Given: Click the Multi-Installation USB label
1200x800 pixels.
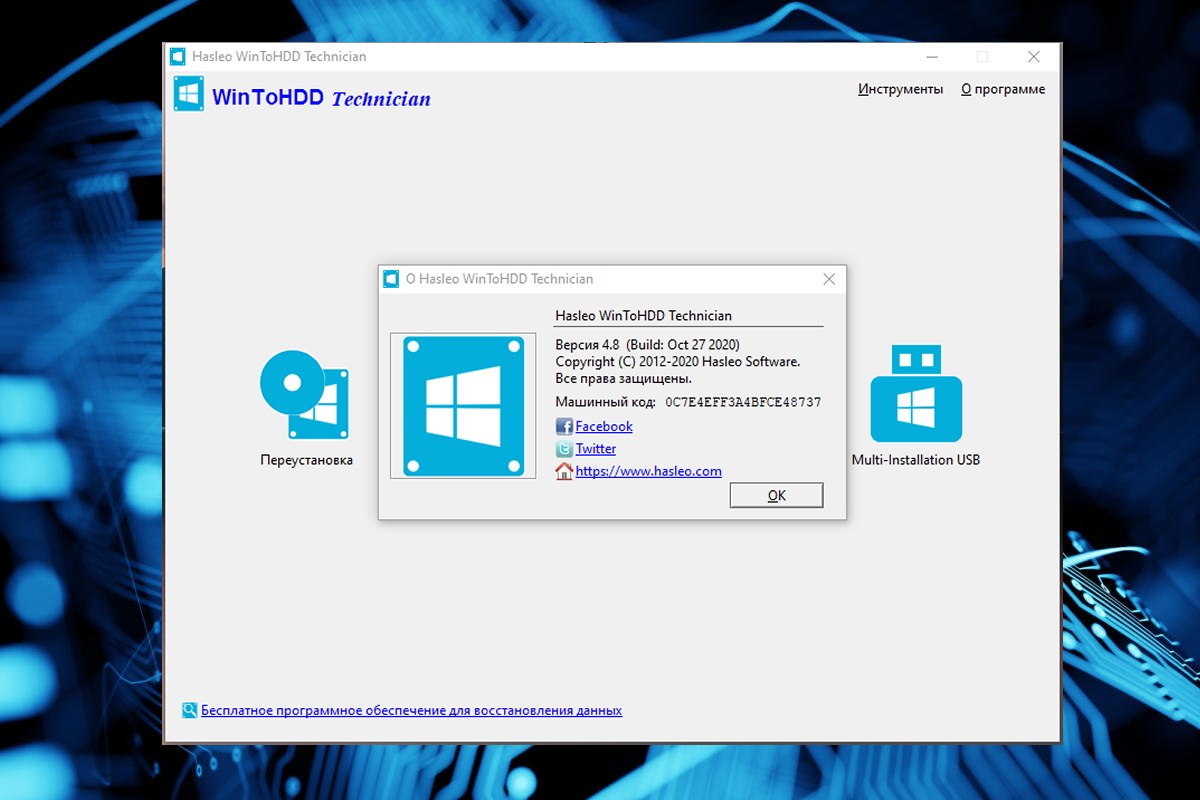Looking at the screenshot, I should point(916,460).
